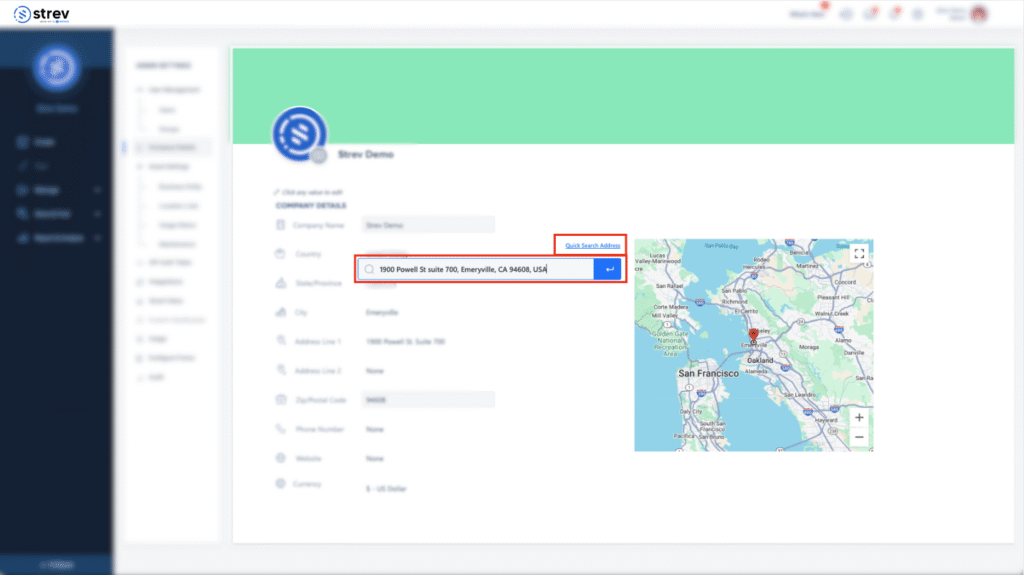Image resolution: width=1024 pixels, height=575 pixels.
Task: Click the Quick Search Address link
Action: (x=592, y=245)
